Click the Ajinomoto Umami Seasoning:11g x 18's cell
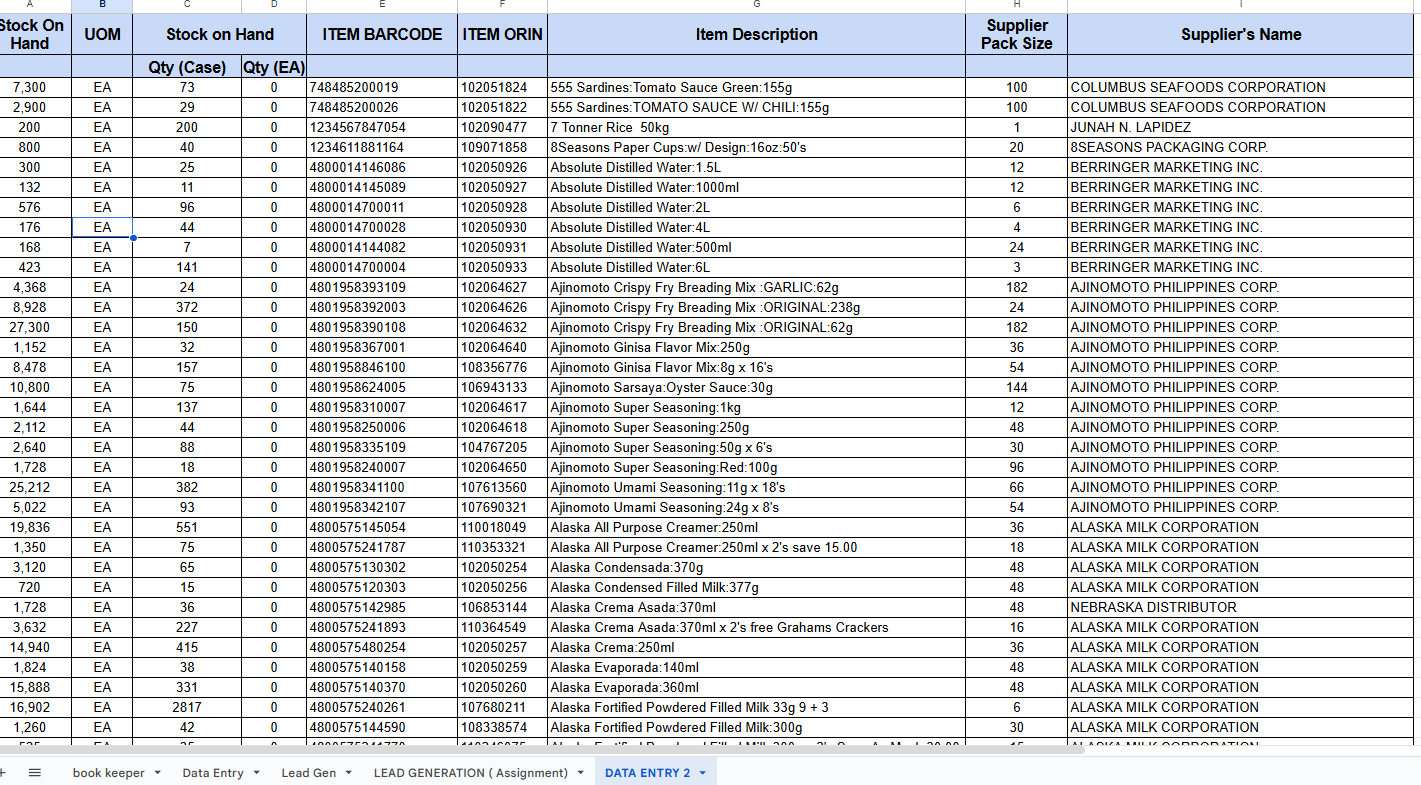Viewport: 1421px width, 785px height. click(757, 487)
